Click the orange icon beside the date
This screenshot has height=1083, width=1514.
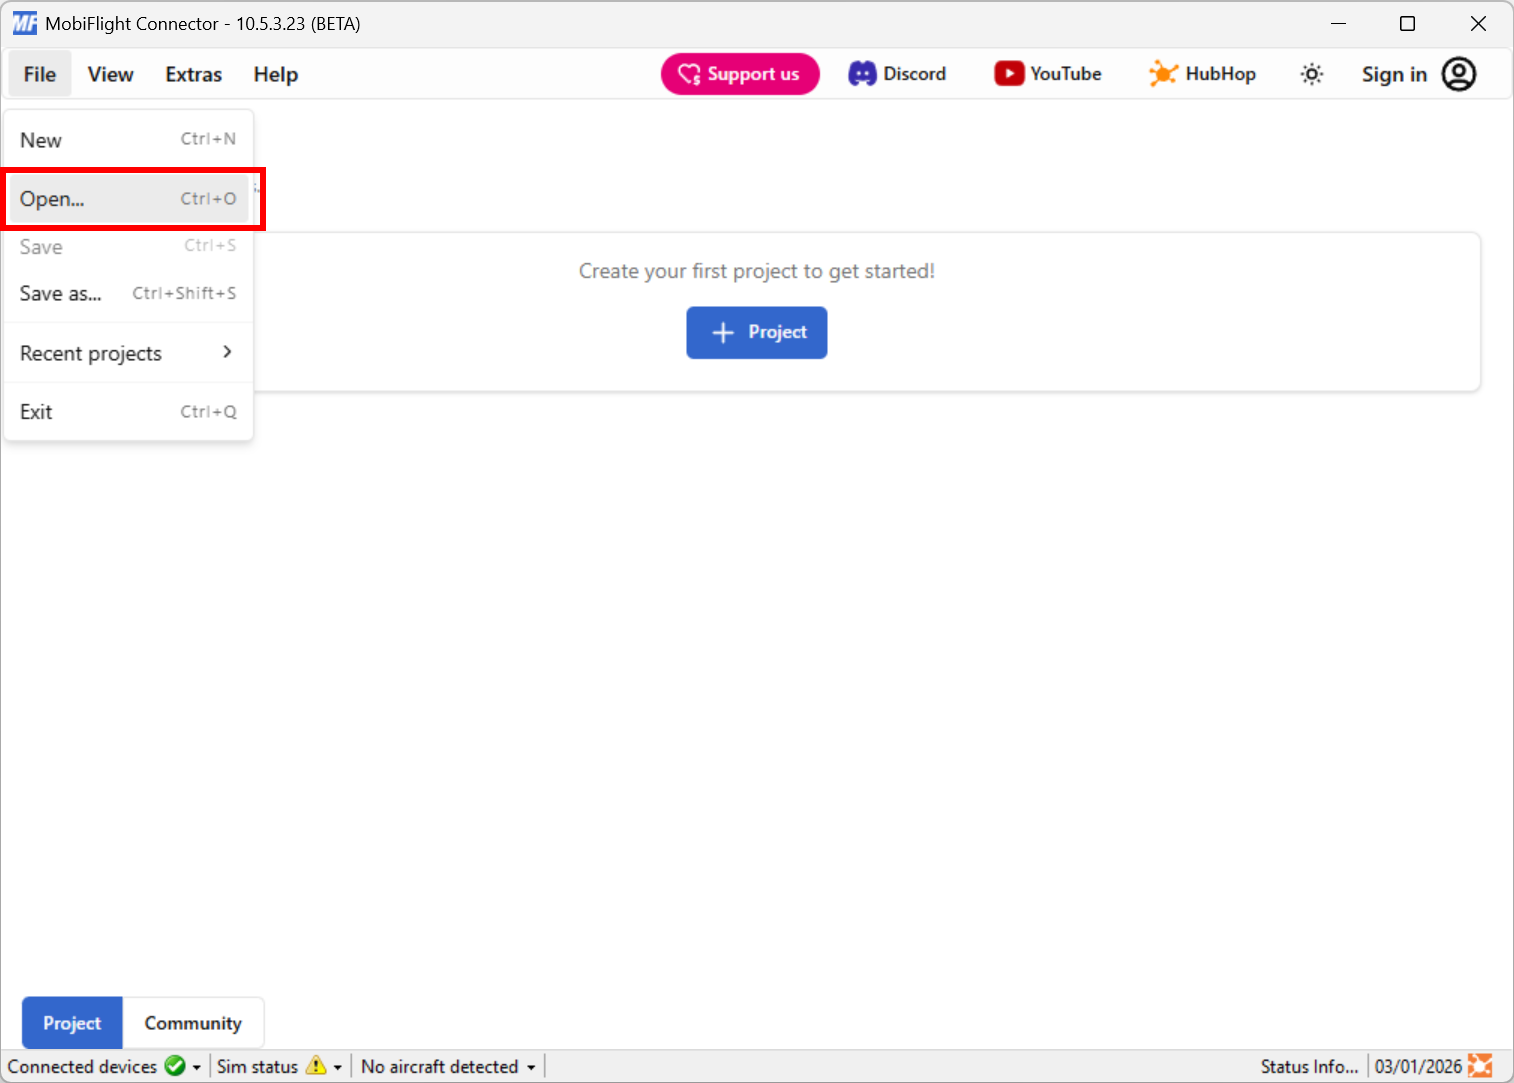pyautogui.click(x=1480, y=1066)
